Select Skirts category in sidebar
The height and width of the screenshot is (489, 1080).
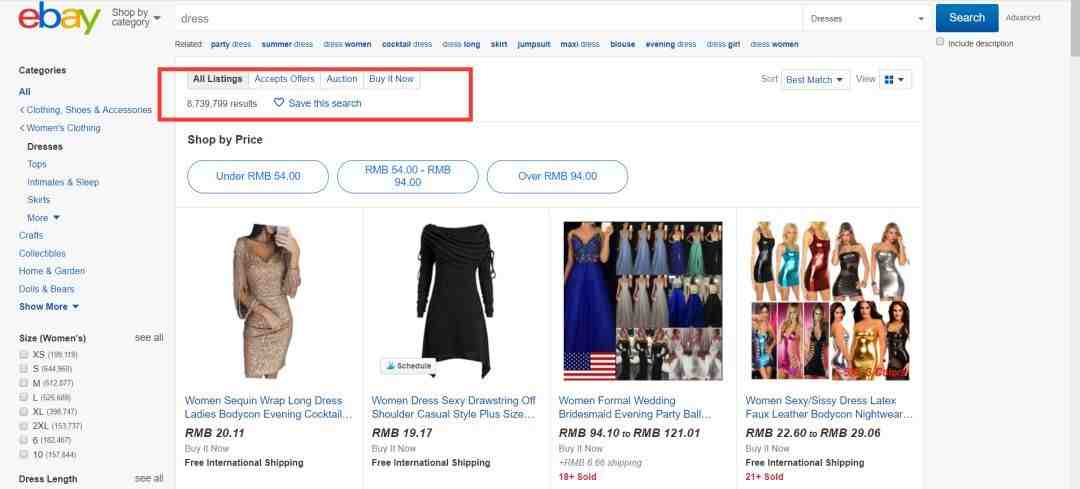39,200
